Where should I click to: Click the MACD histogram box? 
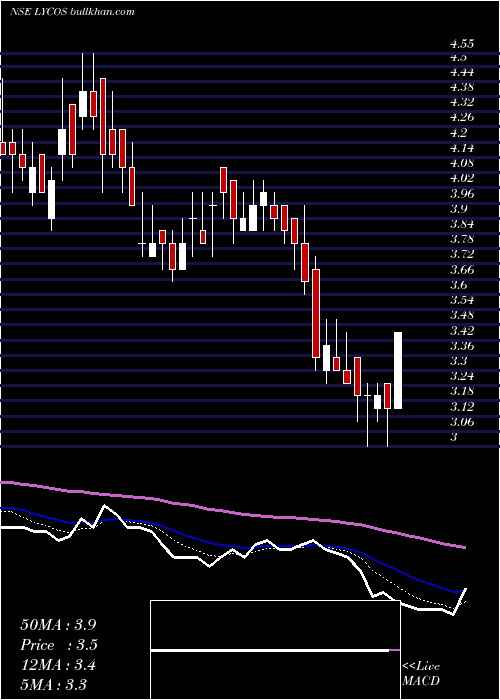[x=275, y=650]
